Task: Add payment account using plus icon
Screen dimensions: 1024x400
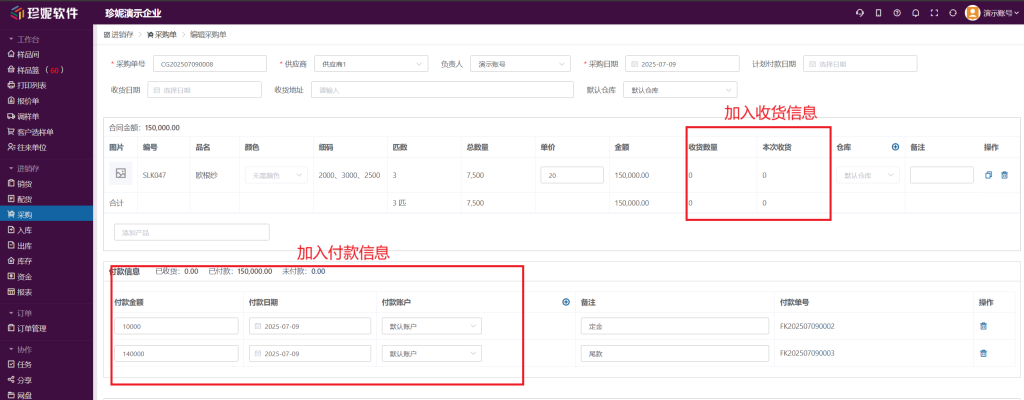Action: (x=566, y=302)
